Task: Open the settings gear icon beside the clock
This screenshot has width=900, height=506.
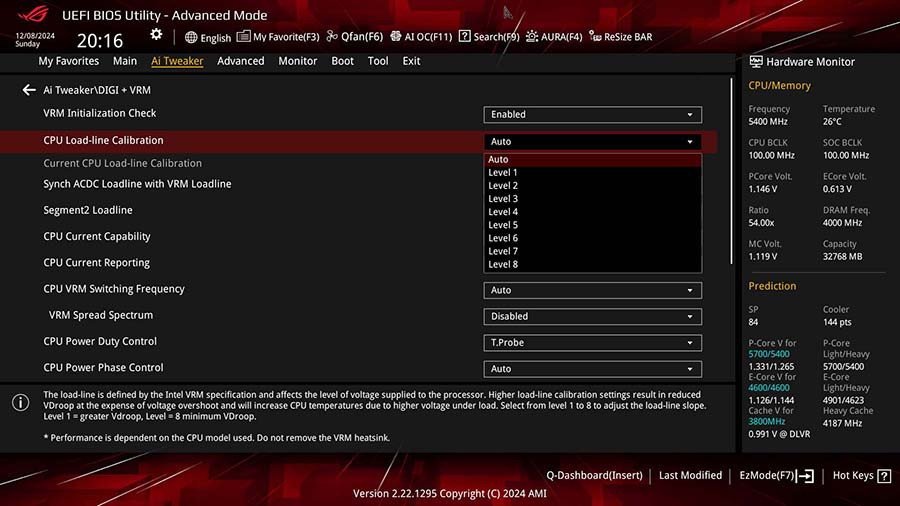Action: pos(156,34)
